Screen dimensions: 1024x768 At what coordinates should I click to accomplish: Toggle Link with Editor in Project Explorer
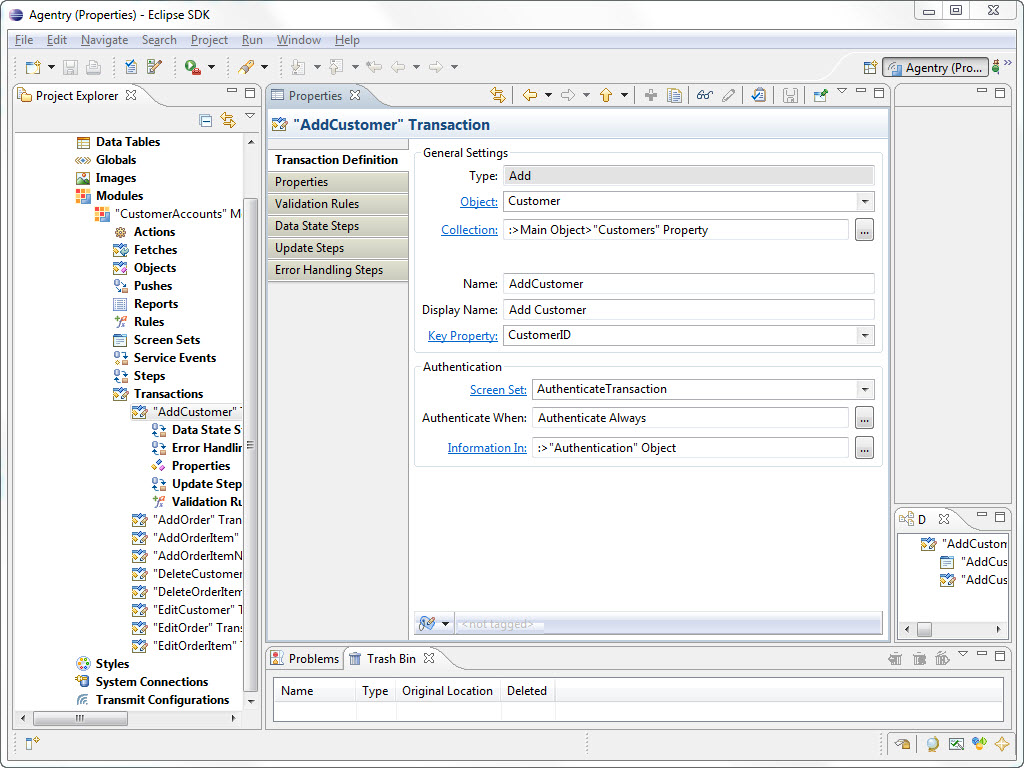coord(227,120)
